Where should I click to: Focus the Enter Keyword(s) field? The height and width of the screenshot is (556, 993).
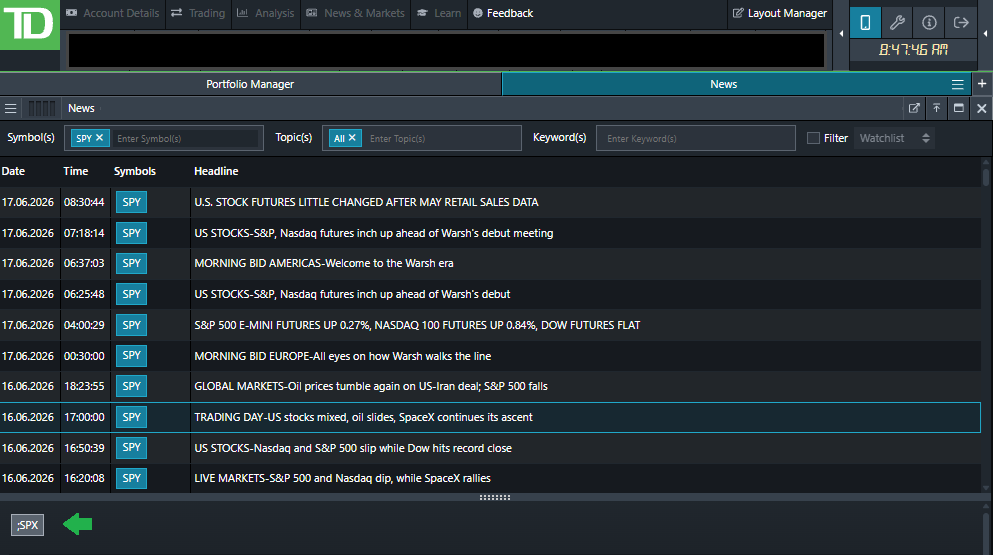[x=695, y=138]
